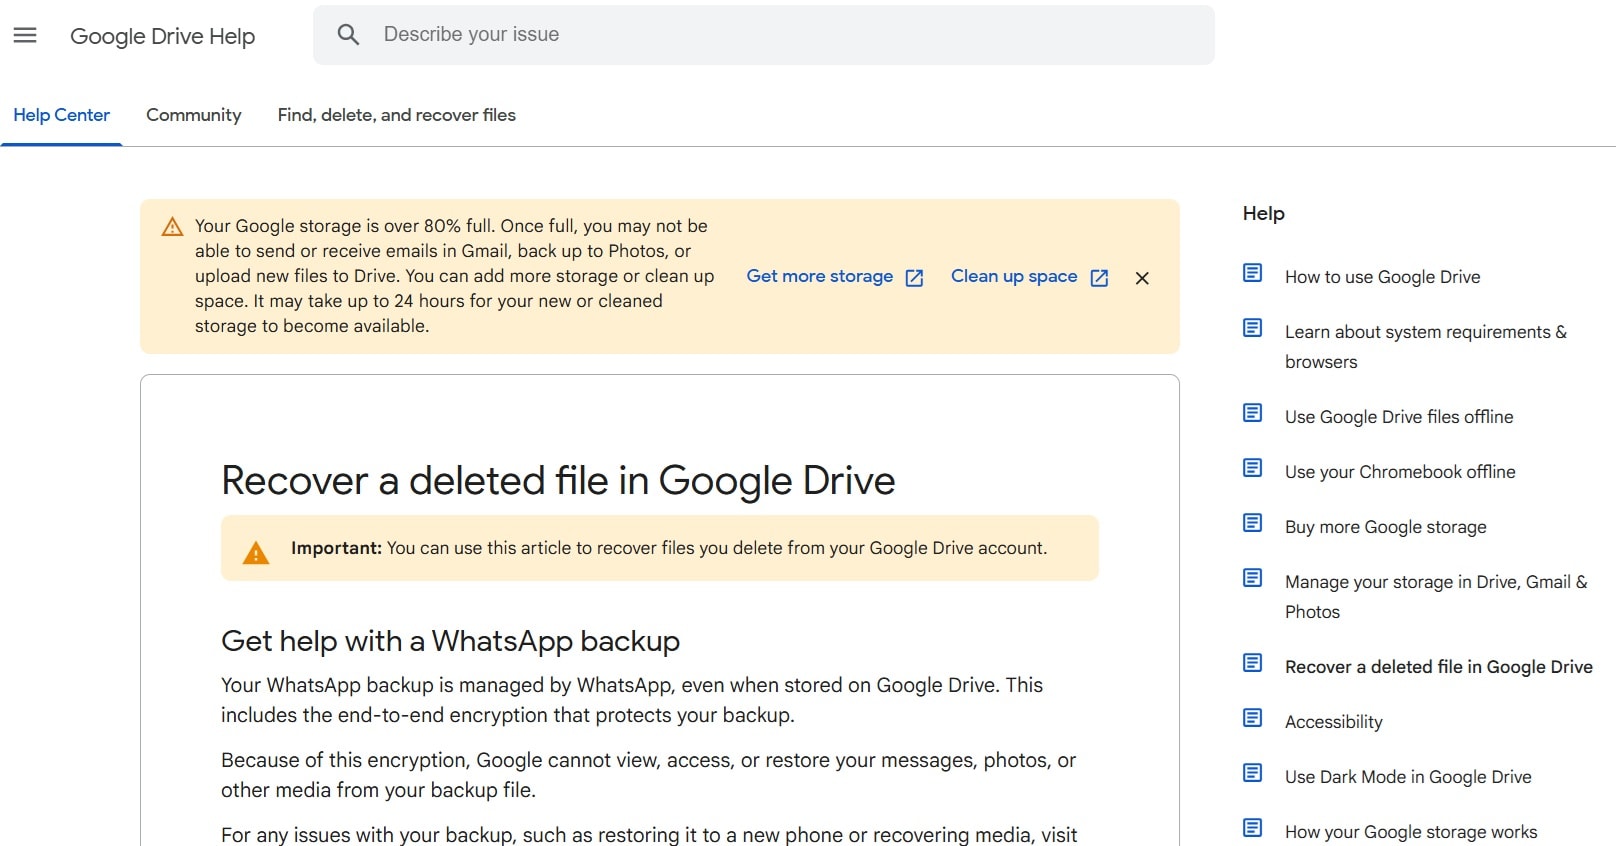Open Buy more Google storage article
Viewport: 1616px width, 846px height.
(x=1385, y=527)
